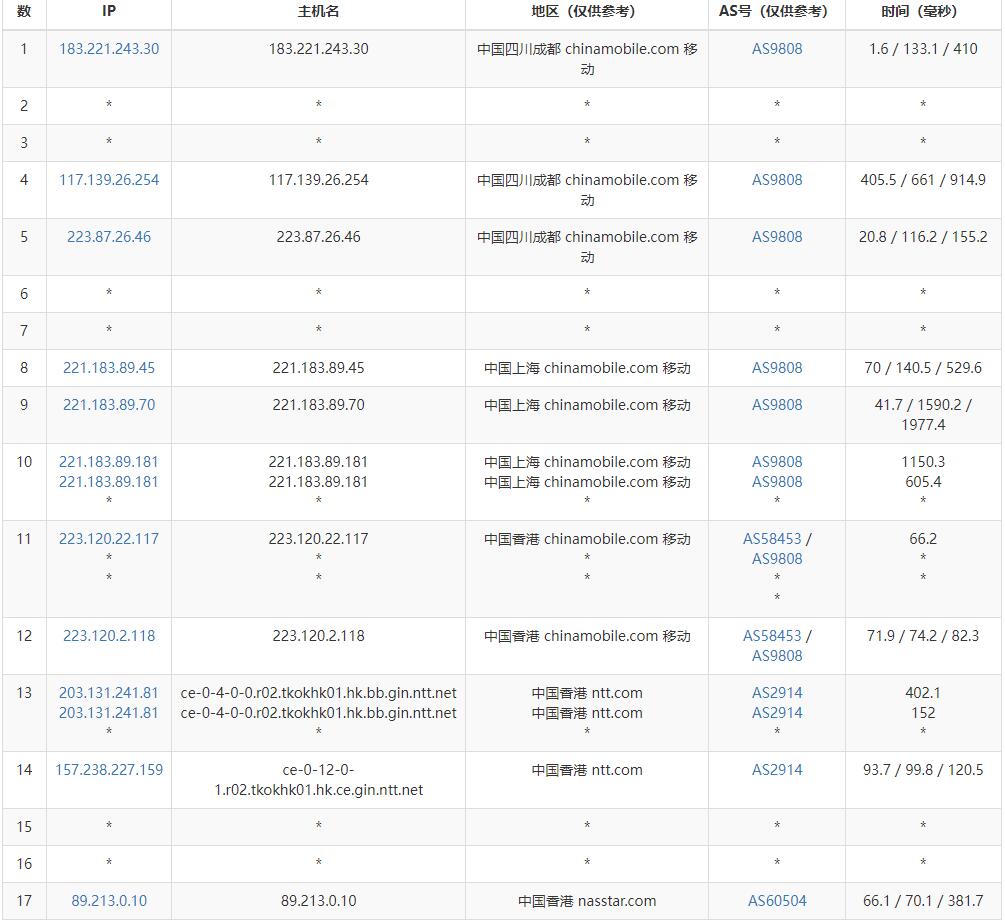Click time value 93.7 / 99.8 / 120.5

point(923,770)
